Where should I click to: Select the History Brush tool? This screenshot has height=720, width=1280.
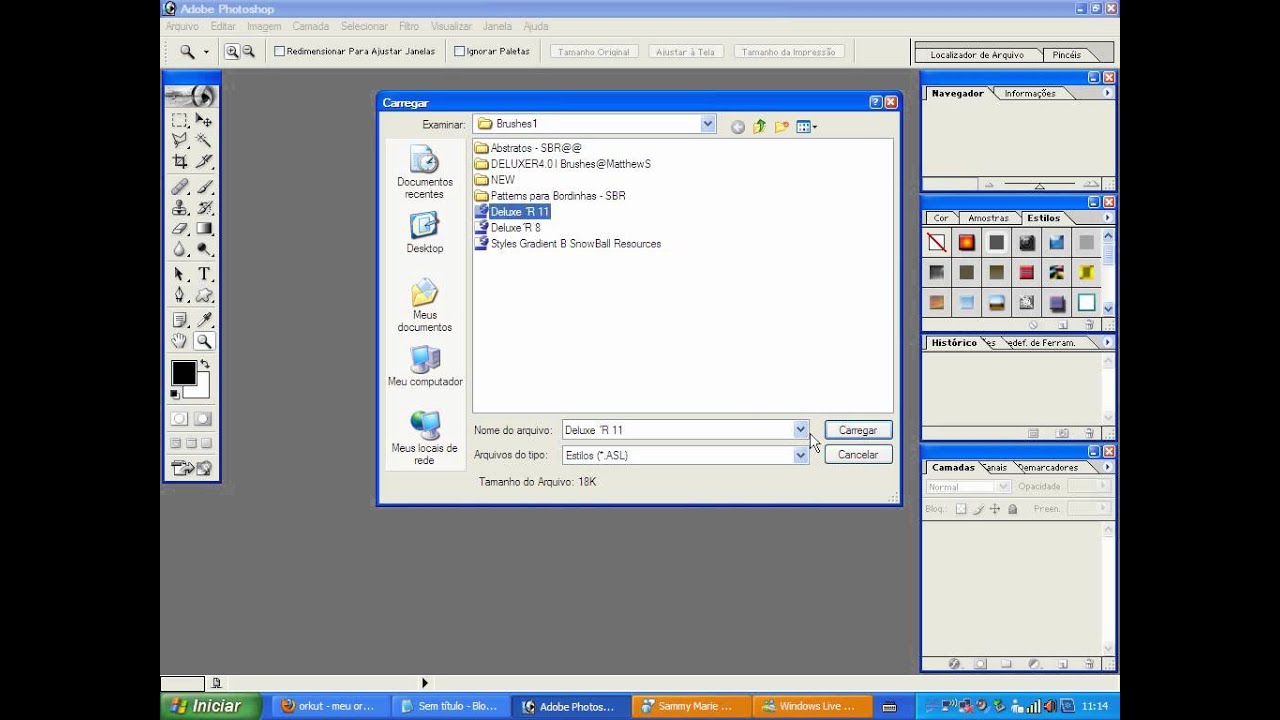[x=204, y=208]
